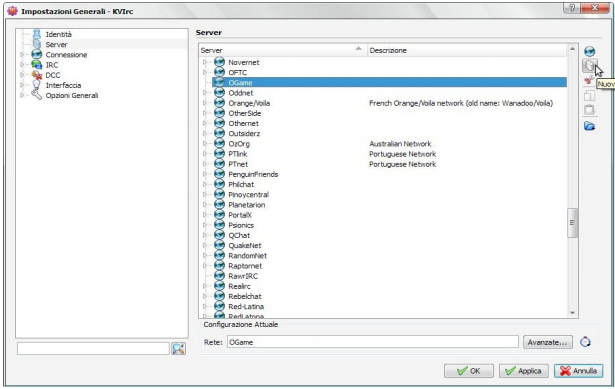This screenshot has width=615, height=389.
Task: Expand the Connessione tree node
Action: pos(22,55)
